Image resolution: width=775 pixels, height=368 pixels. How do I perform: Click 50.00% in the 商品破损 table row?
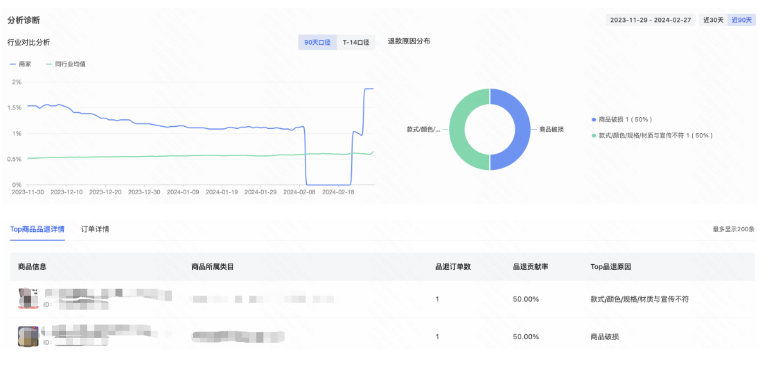pos(526,337)
